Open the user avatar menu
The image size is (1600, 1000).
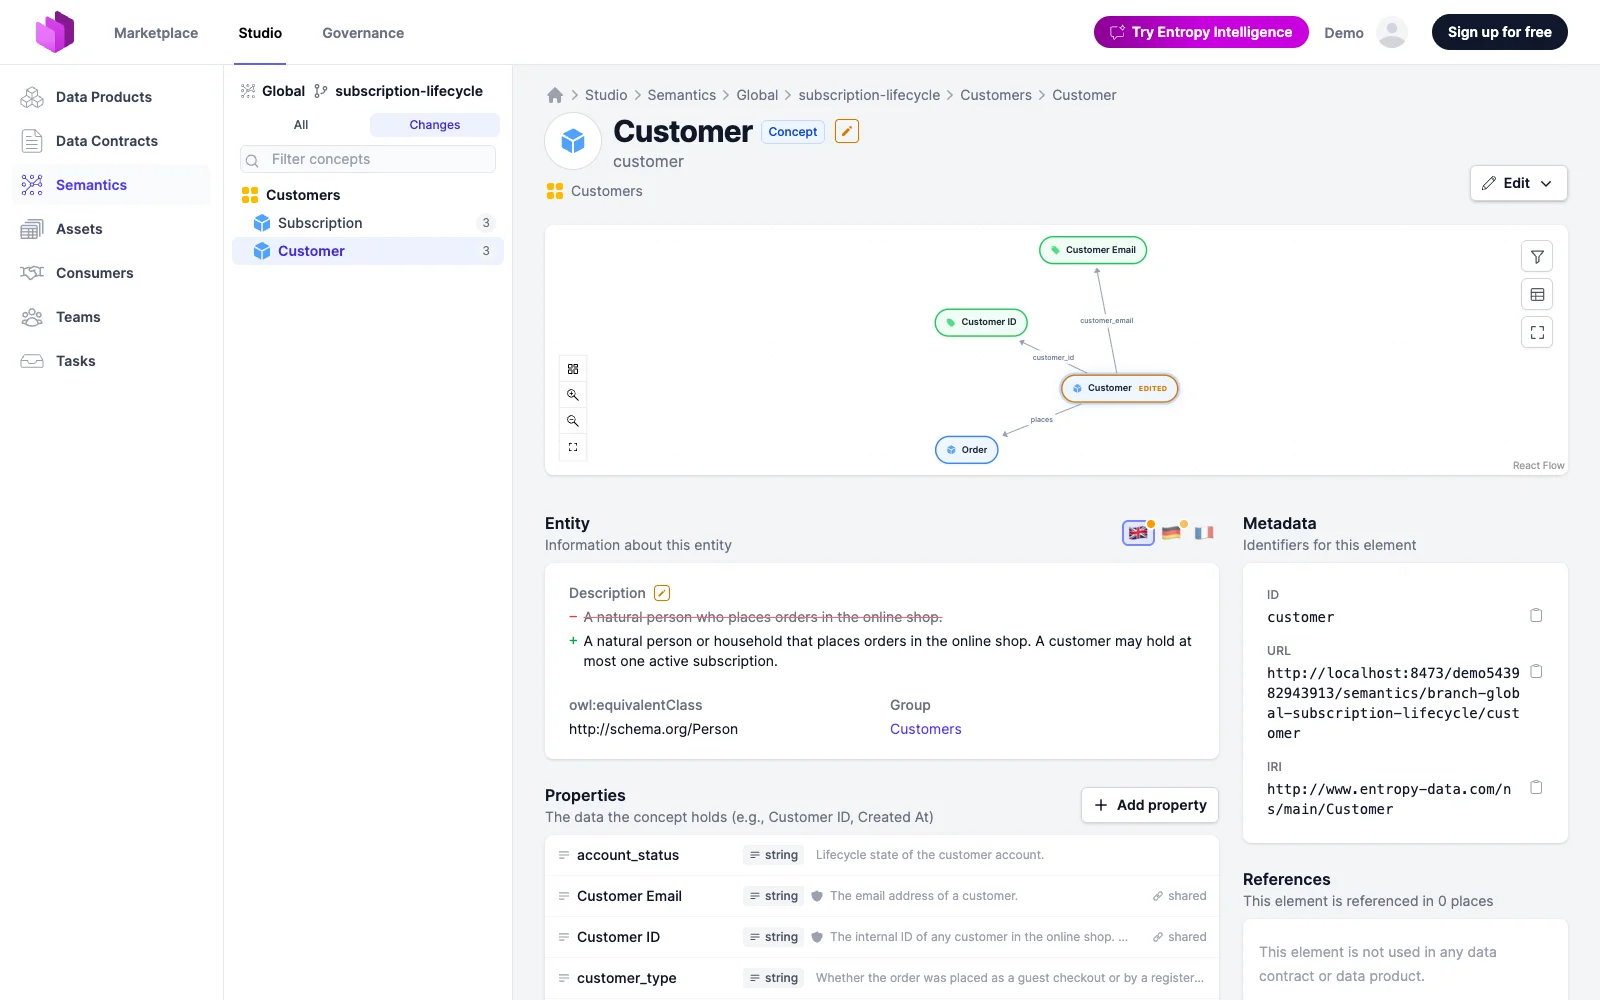tap(1392, 32)
